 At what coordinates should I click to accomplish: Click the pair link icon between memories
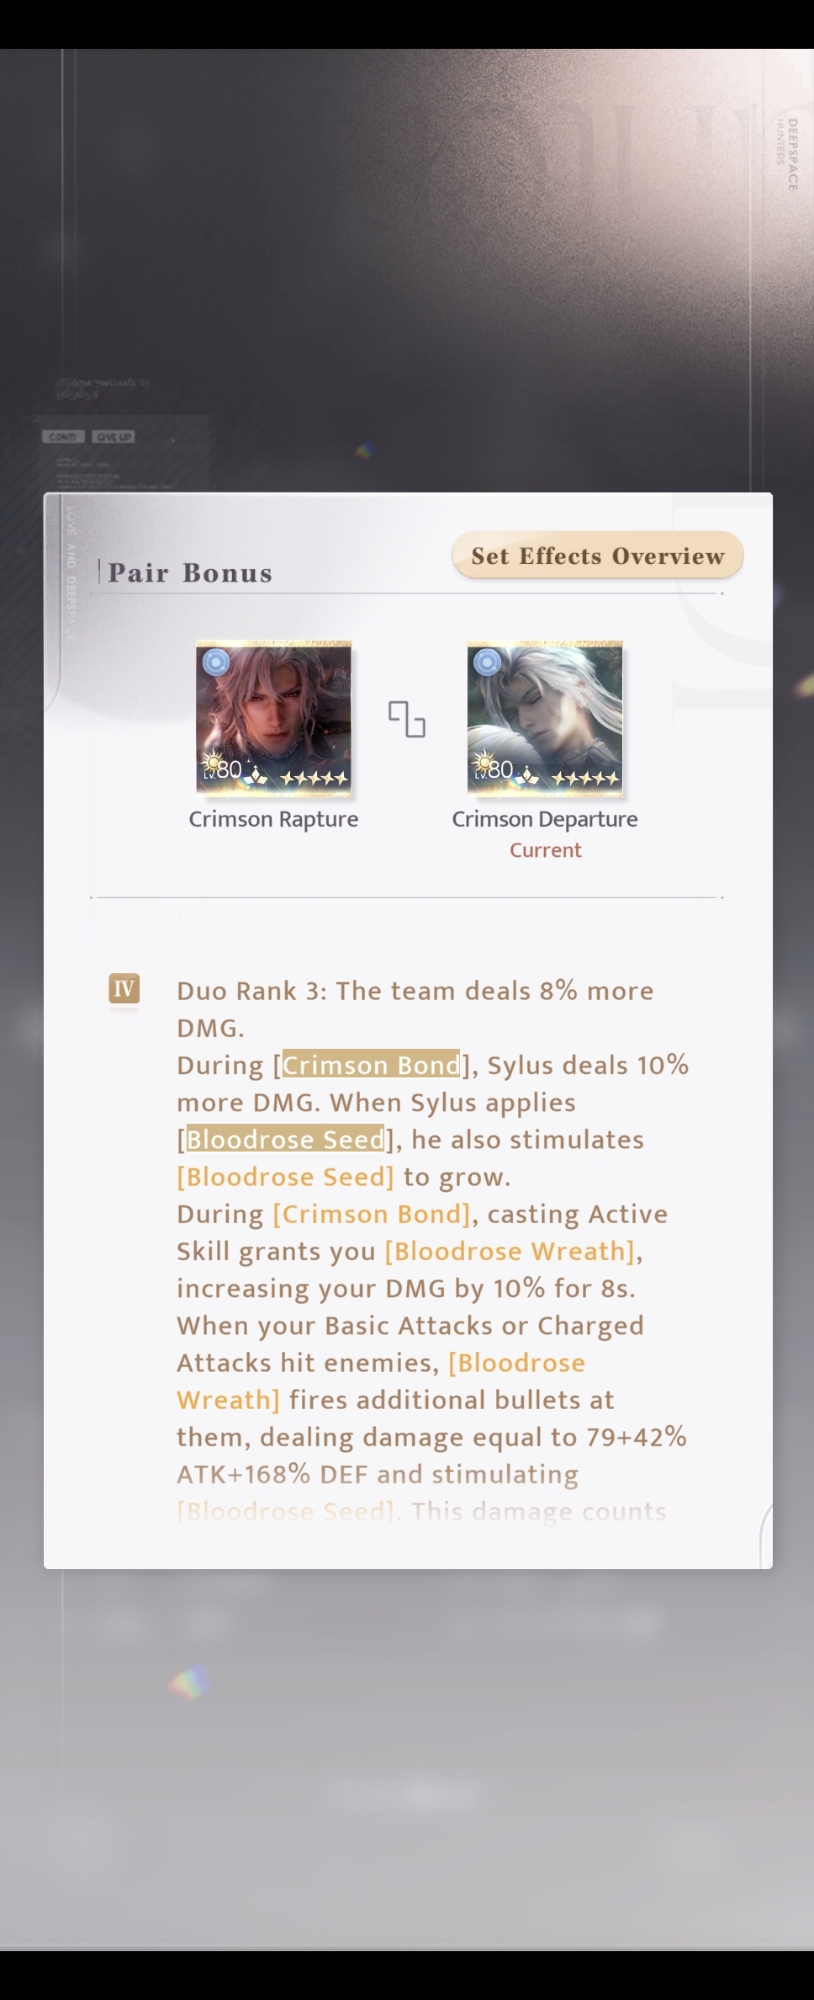click(x=407, y=719)
